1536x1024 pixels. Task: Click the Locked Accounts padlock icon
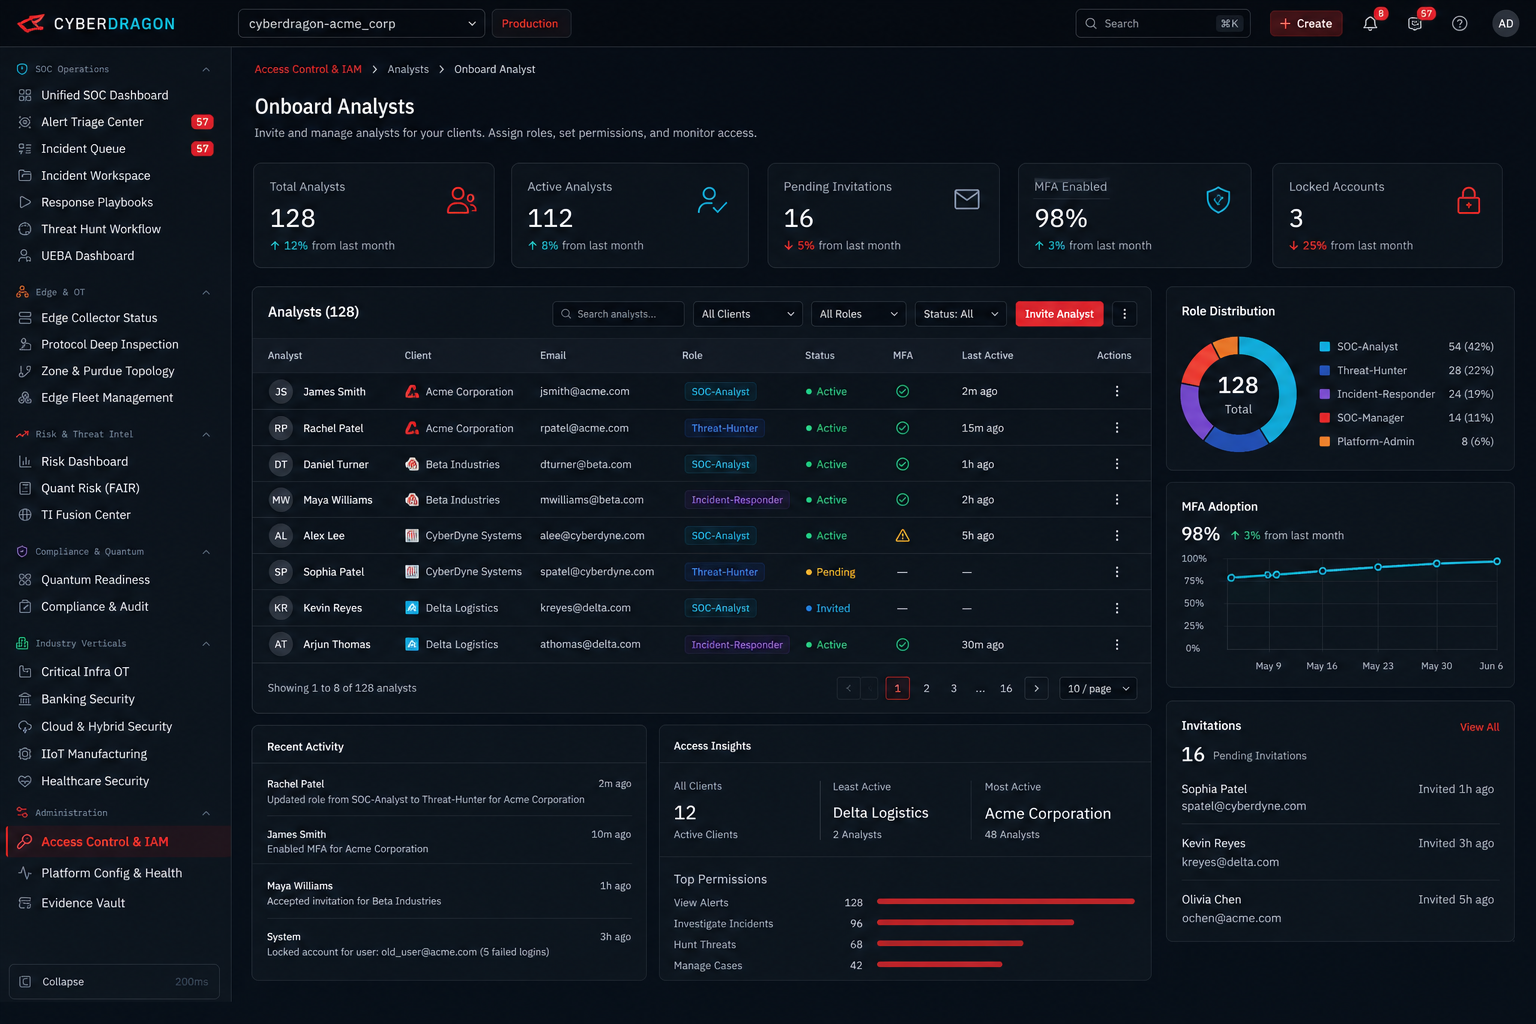(x=1468, y=201)
